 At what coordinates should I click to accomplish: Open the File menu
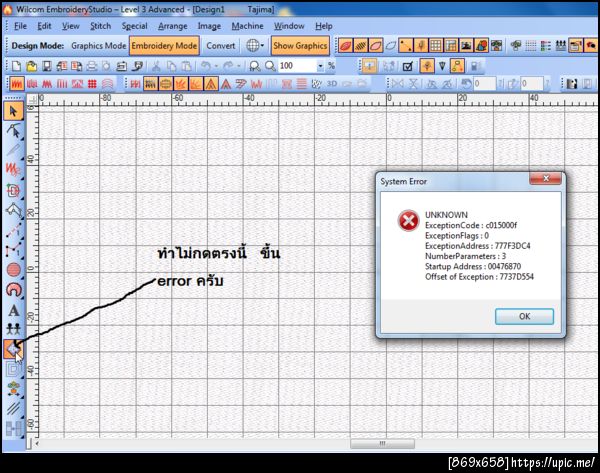(20, 26)
